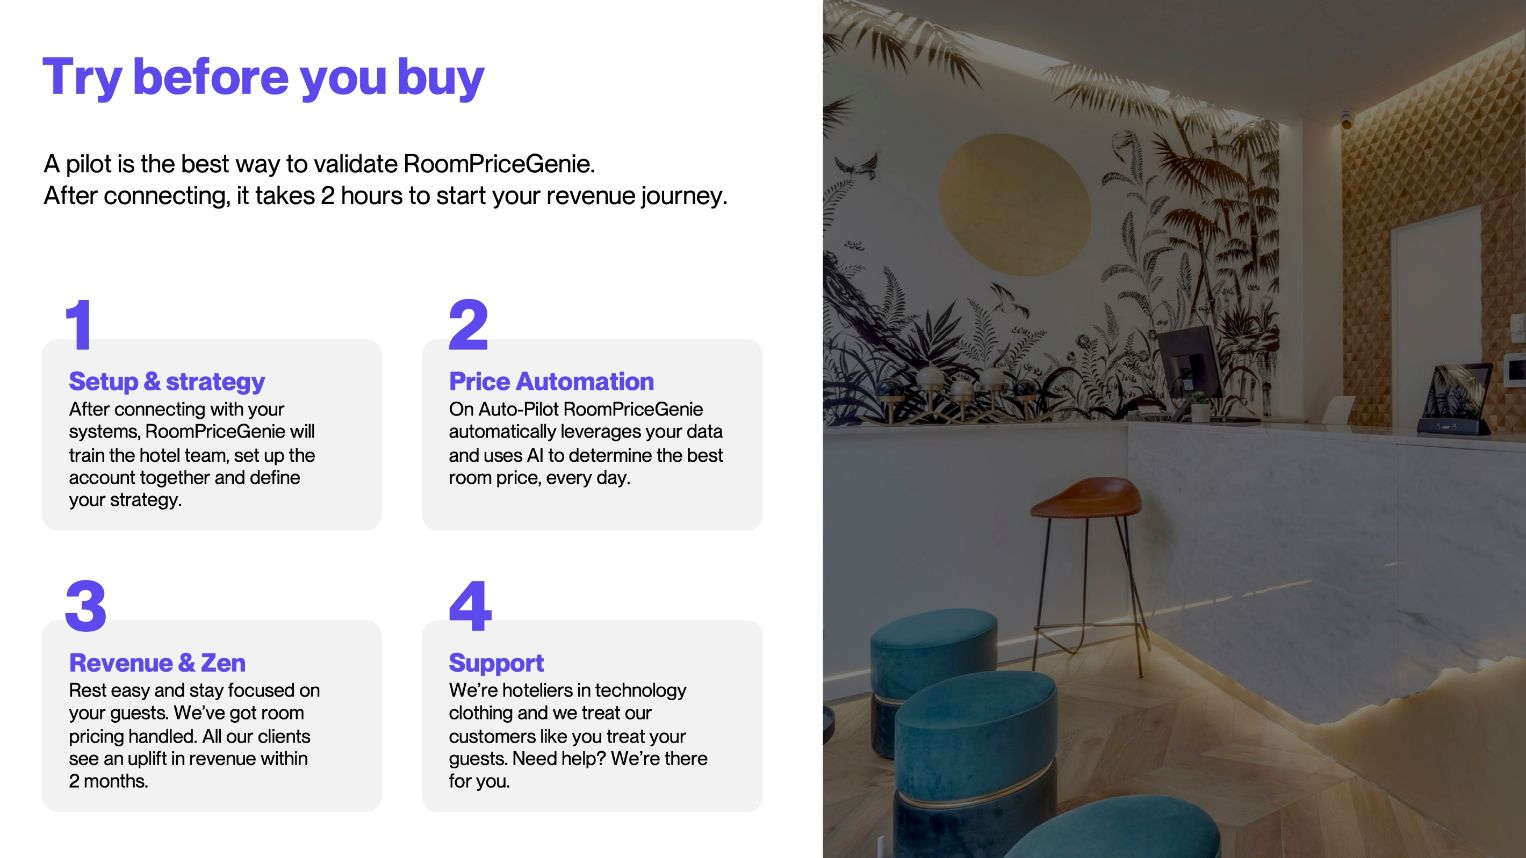Click the sentence starting "After connecting, it takes"
The image size is (1526, 858).
coord(385,195)
